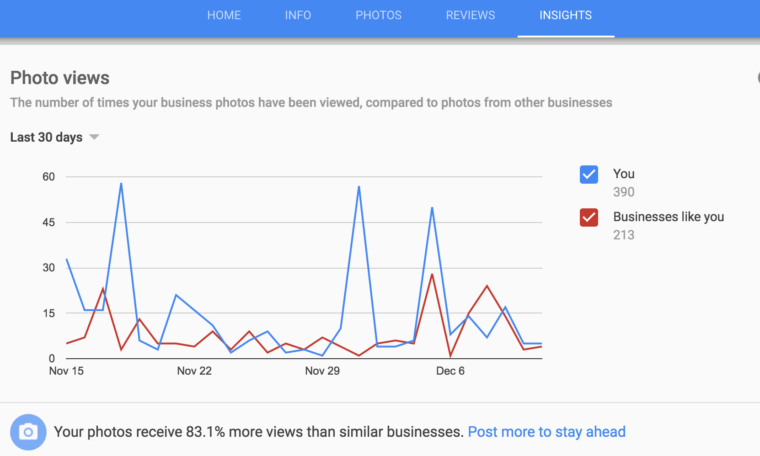The height and width of the screenshot is (456, 760).
Task: Click the red line's peak before Dec 6
Action: 432,274
